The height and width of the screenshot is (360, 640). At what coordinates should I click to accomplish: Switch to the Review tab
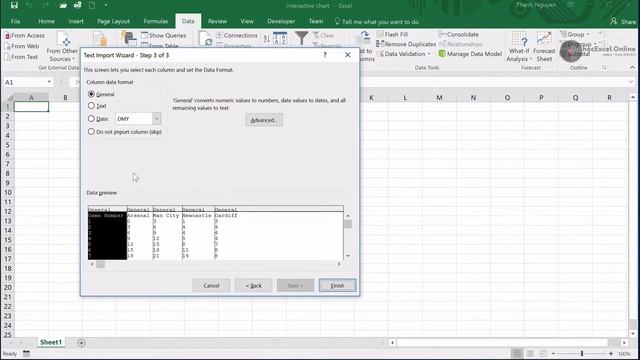(217, 21)
